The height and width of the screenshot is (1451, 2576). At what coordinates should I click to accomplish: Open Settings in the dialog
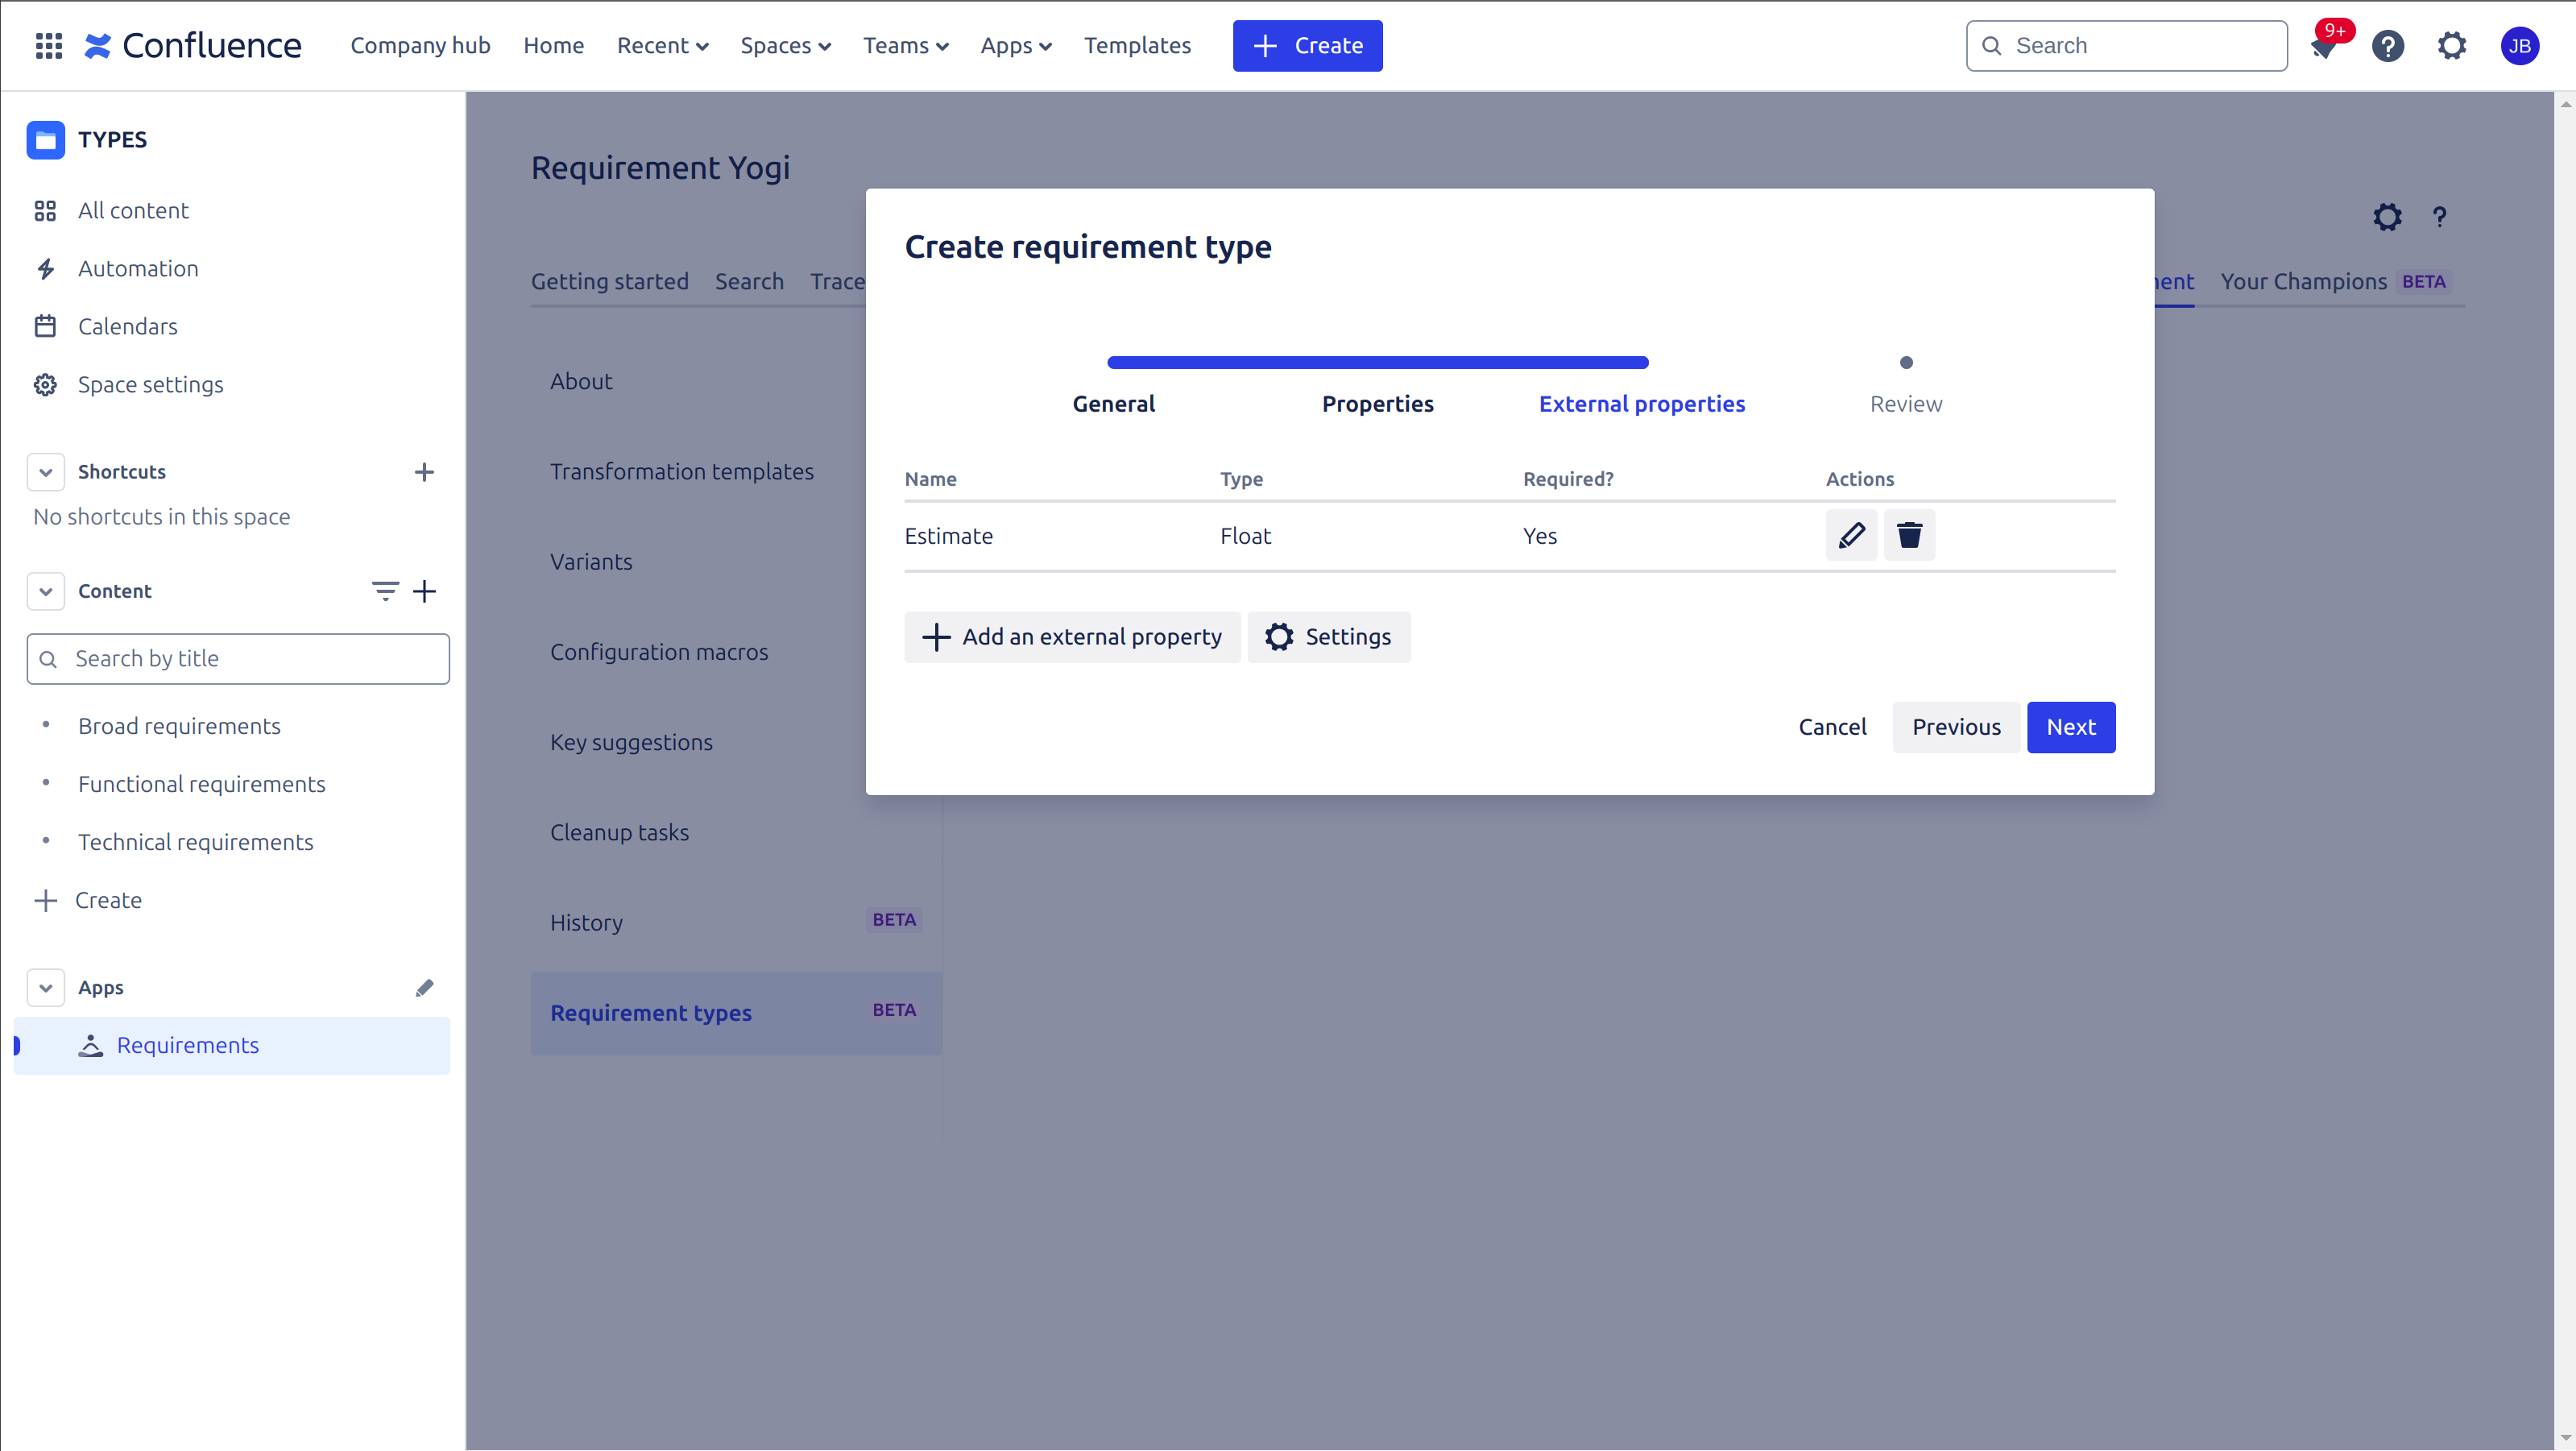tap(1328, 637)
